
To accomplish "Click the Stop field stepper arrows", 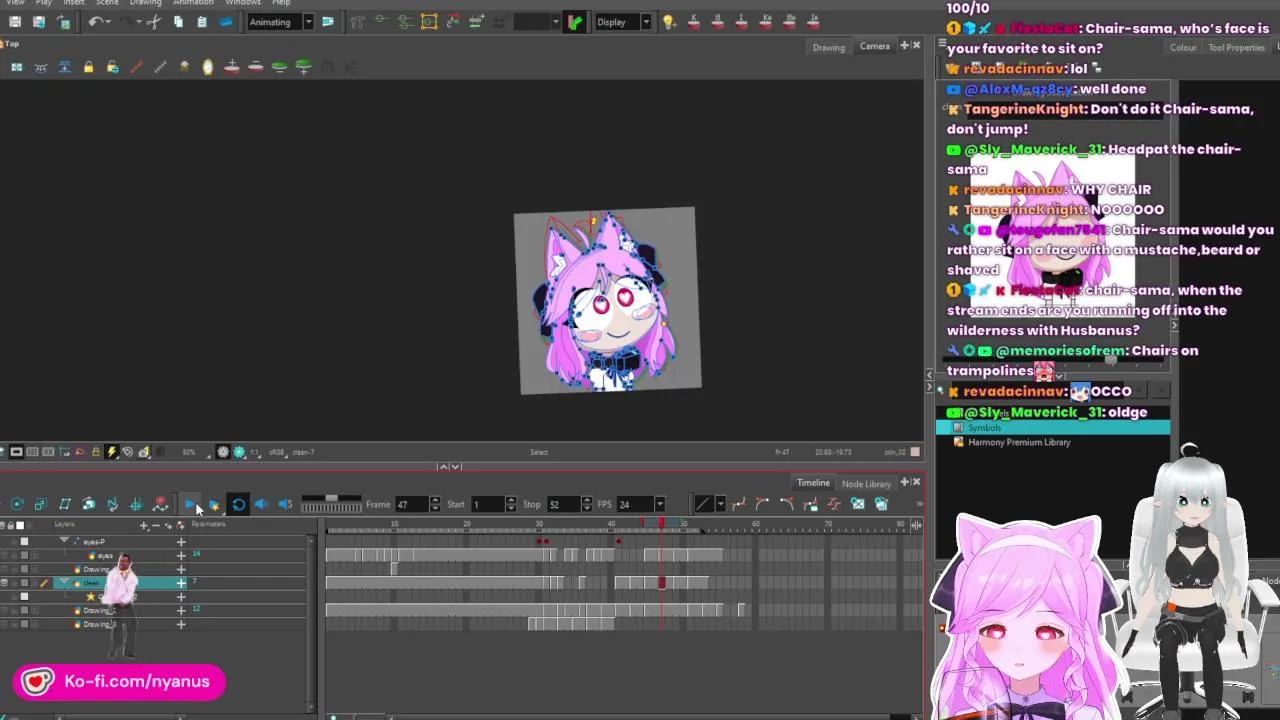I will [587, 504].
